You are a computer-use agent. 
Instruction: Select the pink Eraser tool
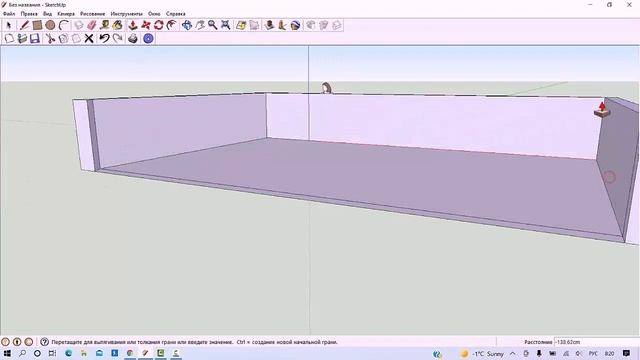click(91, 25)
